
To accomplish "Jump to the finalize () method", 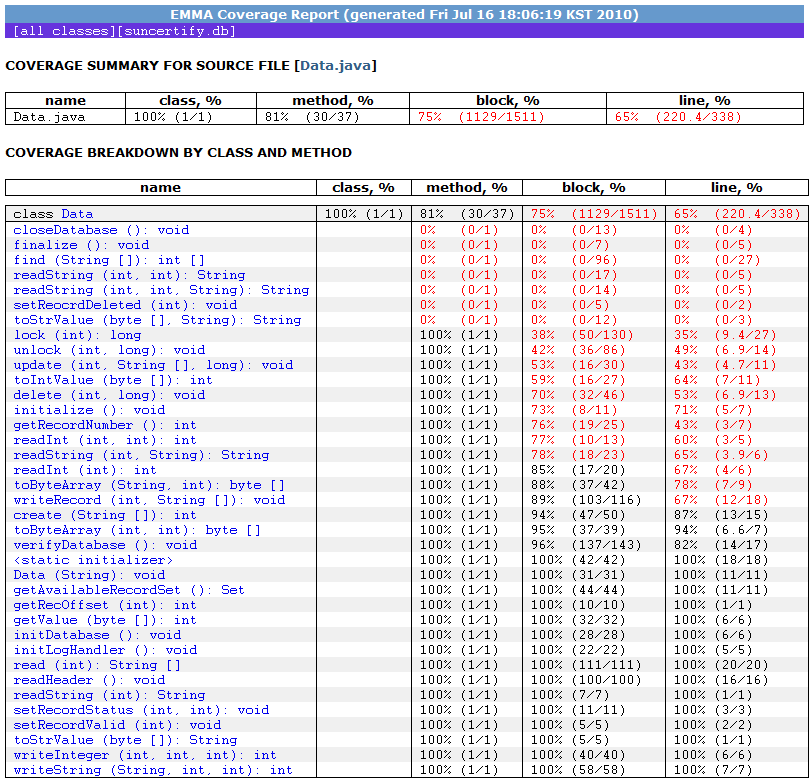I will 80,245.
